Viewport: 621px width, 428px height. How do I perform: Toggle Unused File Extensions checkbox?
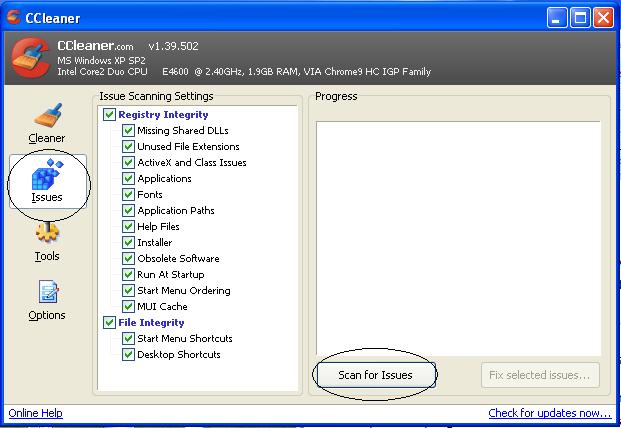pos(128,147)
